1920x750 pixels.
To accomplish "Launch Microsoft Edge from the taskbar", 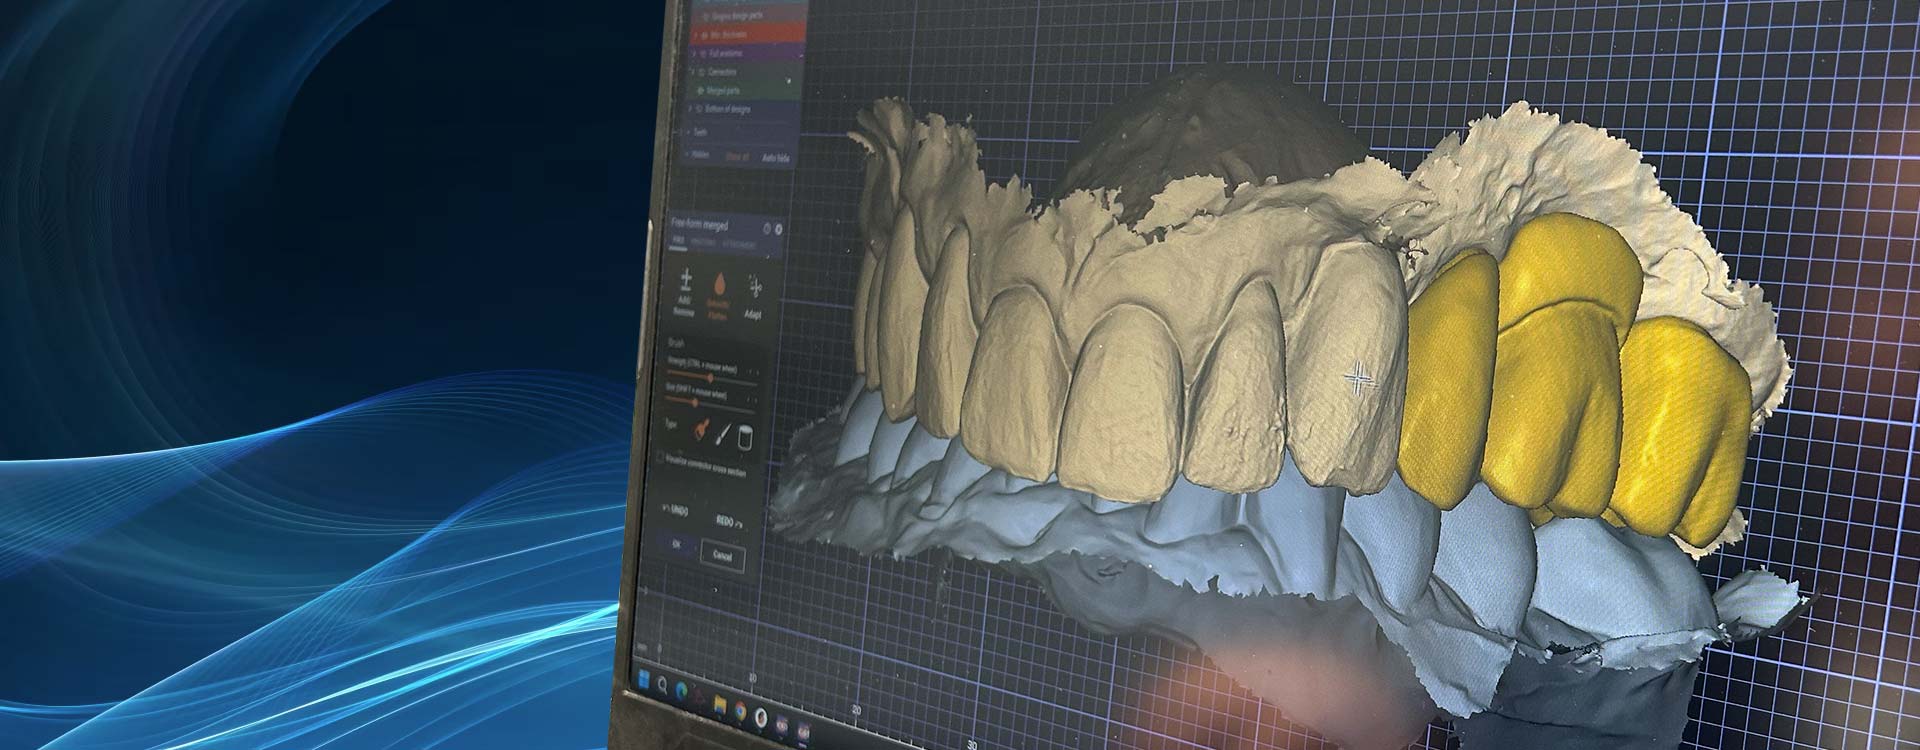I will pyautogui.click(x=682, y=691).
